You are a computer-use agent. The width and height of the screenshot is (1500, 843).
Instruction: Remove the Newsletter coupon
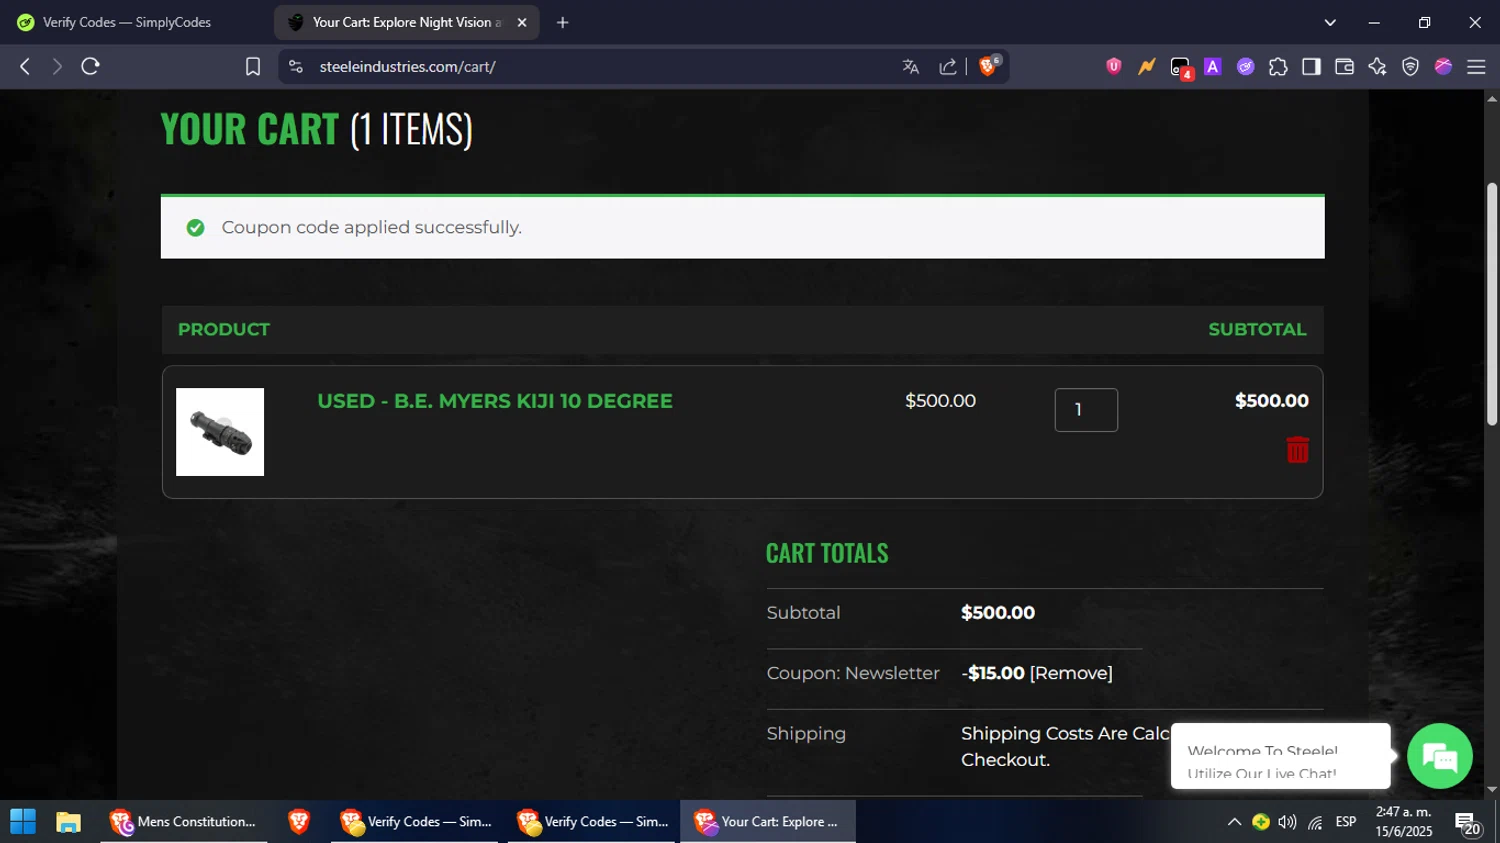tap(1071, 673)
